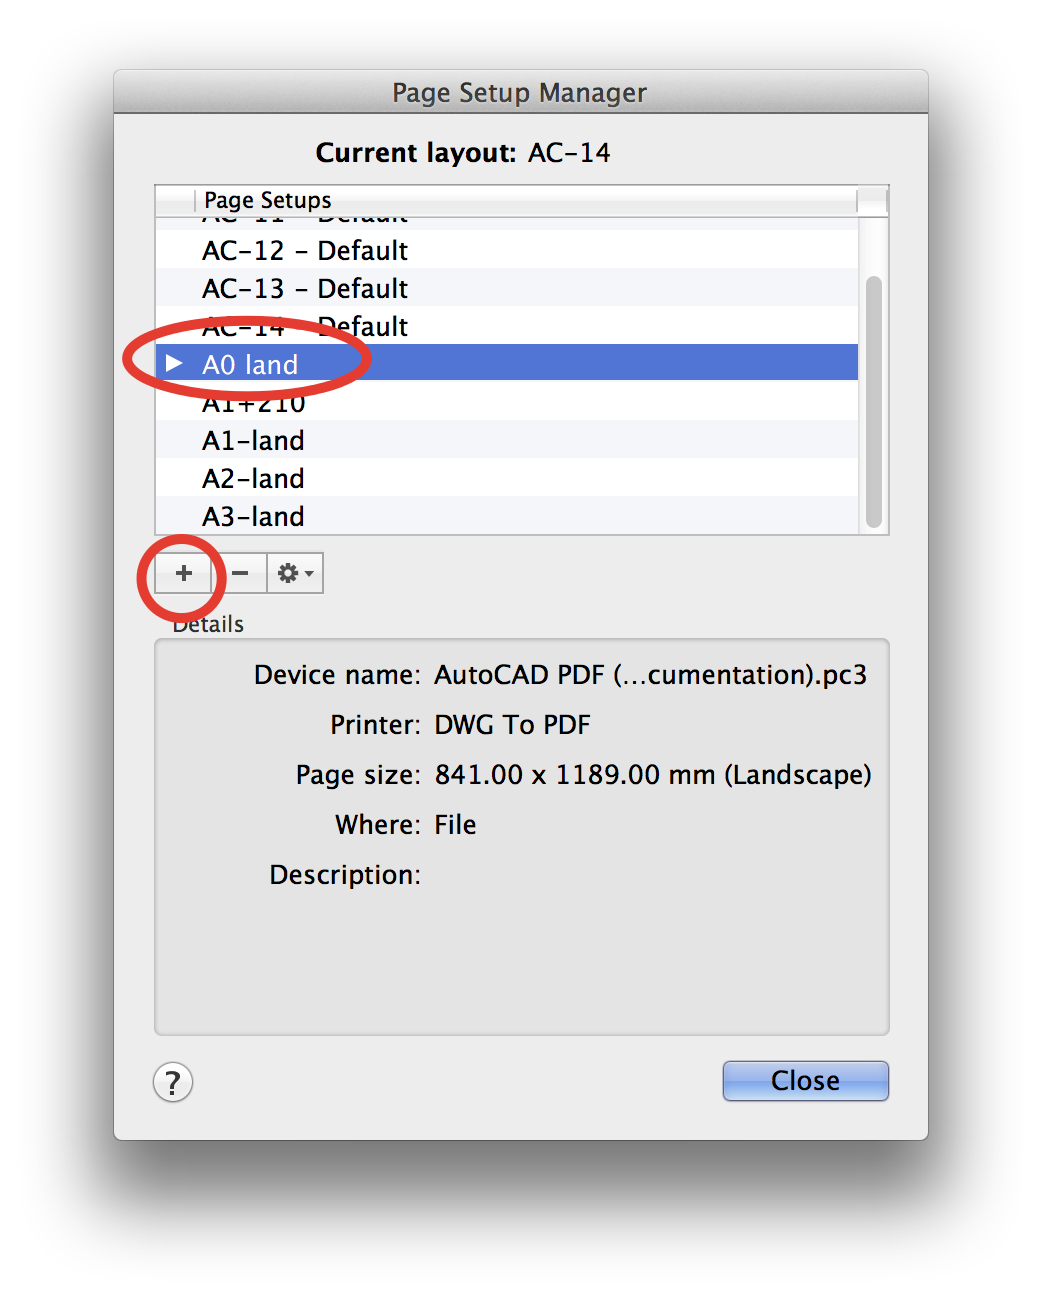Open the gear action menu

(x=288, y=573)
